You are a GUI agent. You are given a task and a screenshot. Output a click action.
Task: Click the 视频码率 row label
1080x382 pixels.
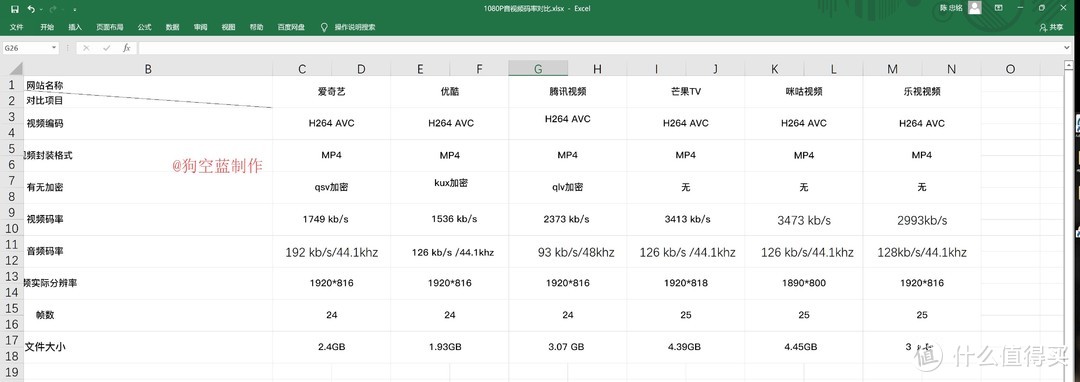point(45,219)
